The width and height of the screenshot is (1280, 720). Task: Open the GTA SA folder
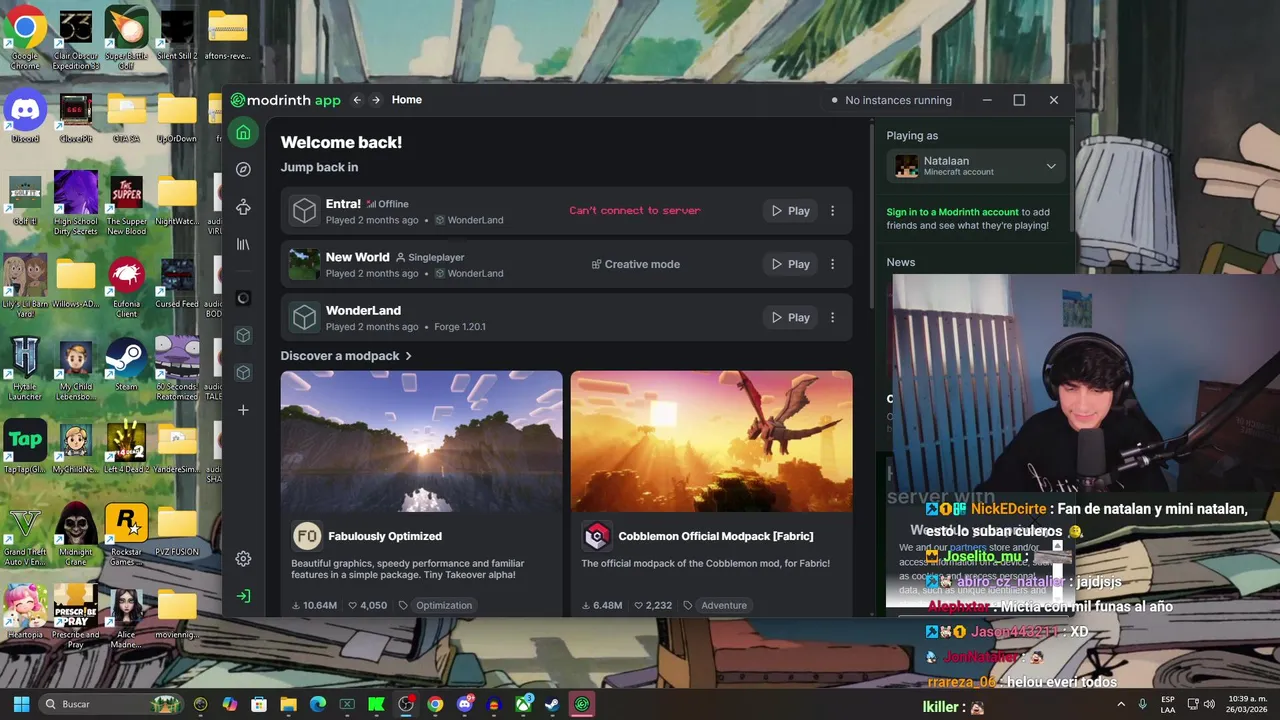coord(126,117)
